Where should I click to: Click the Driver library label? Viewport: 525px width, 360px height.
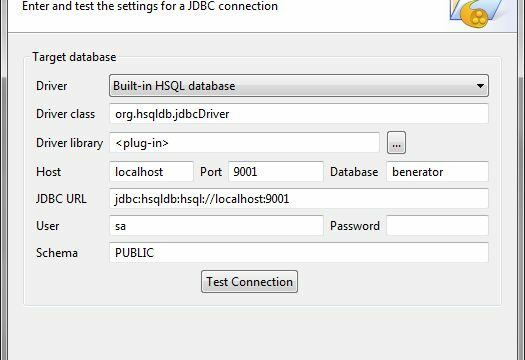pos(70,143)
